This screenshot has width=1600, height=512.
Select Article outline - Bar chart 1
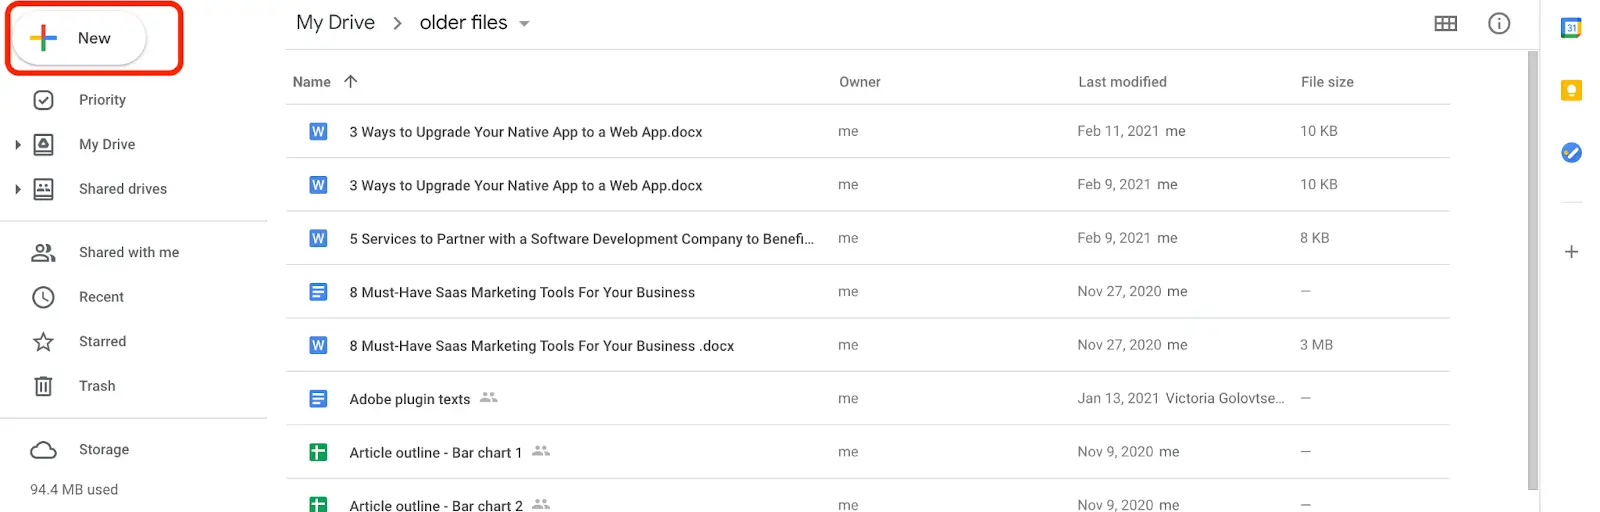[867, 452]
